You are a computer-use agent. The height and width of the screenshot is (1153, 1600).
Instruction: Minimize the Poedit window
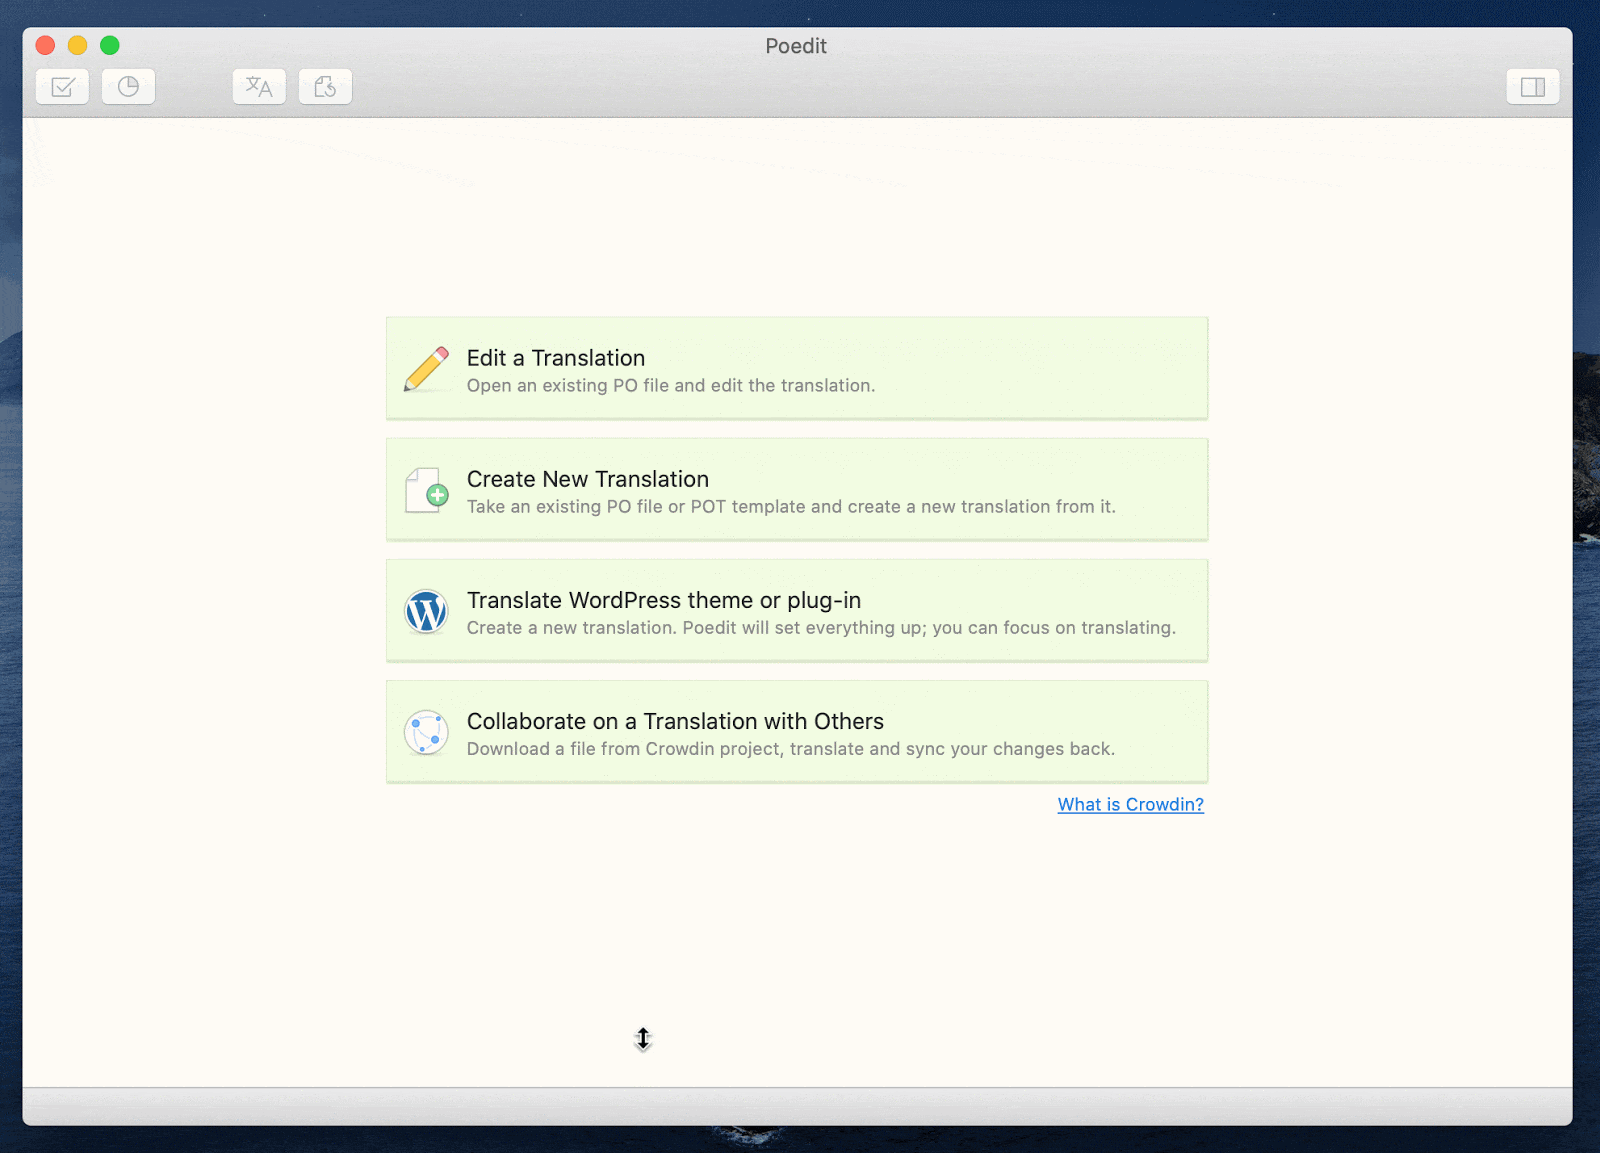point(77,45)
